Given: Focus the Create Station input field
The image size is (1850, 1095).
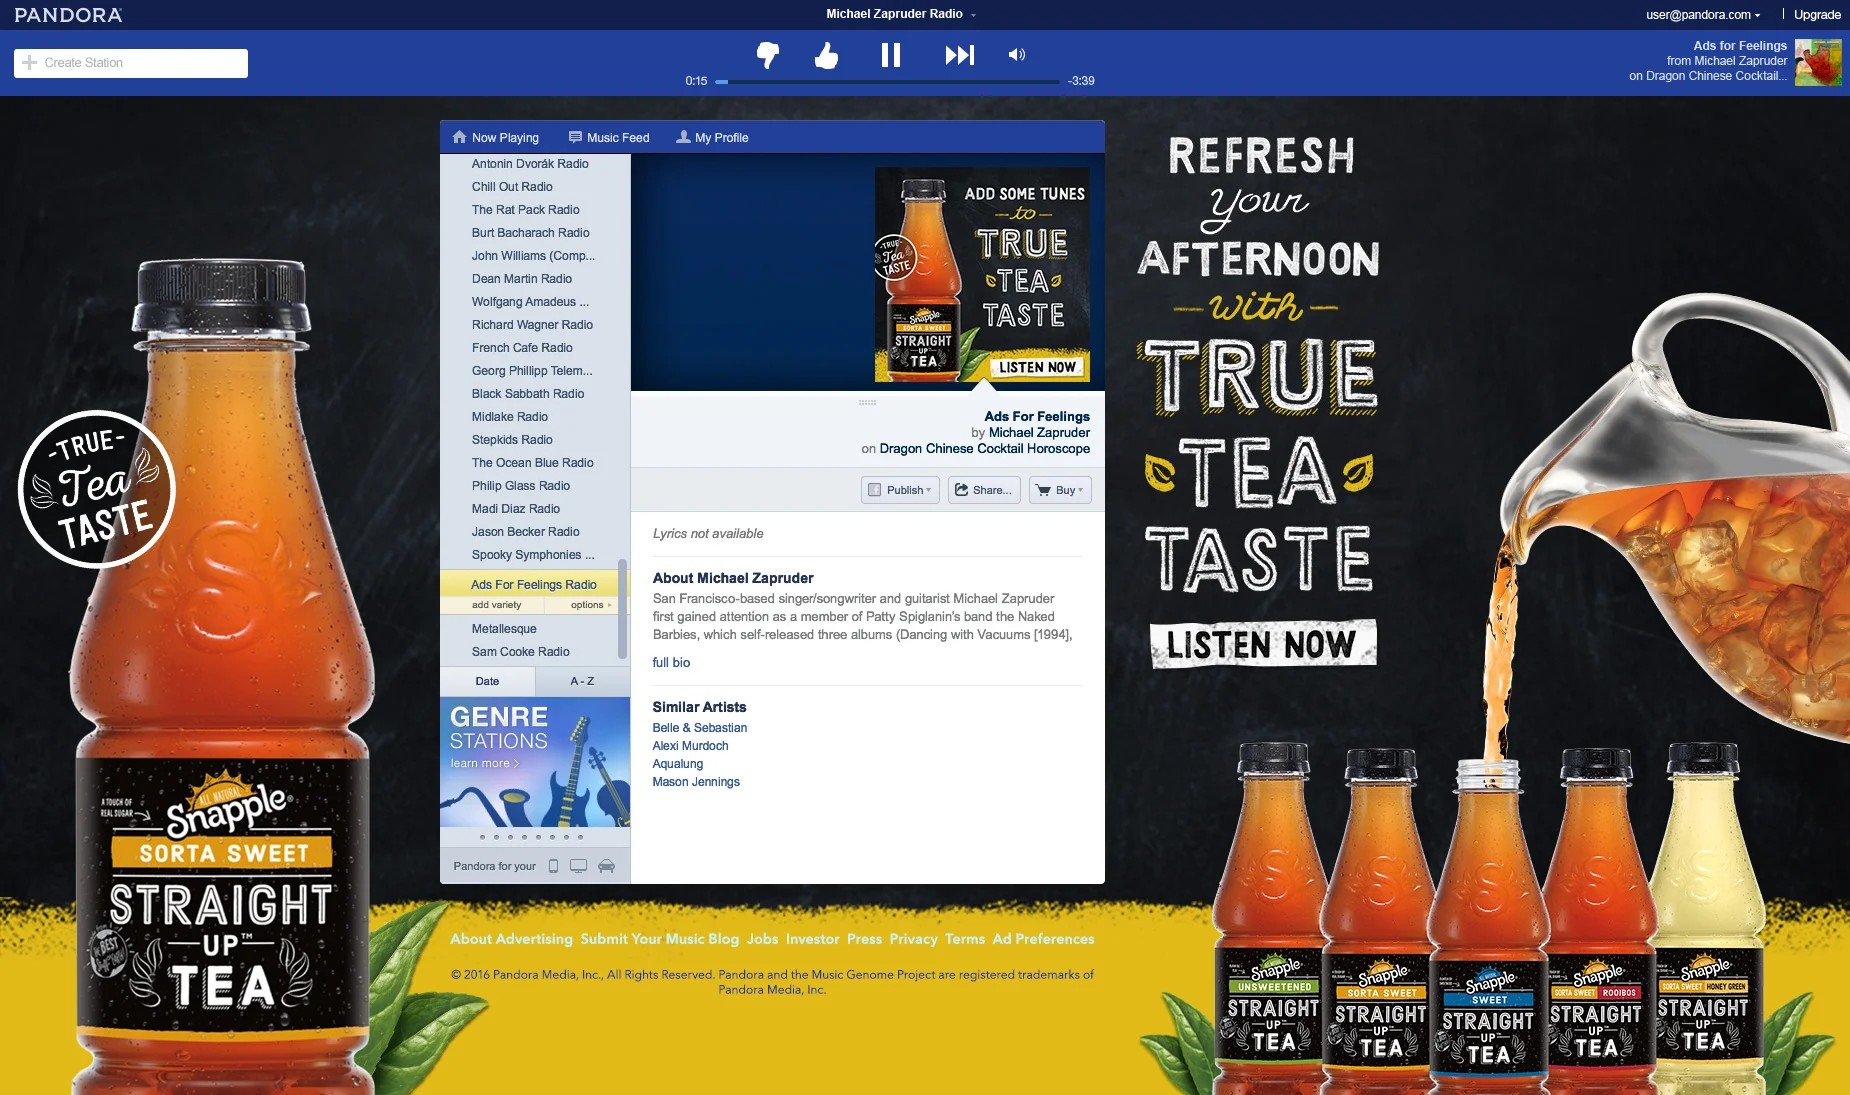Looking at the screenshot, I should tap(131, 63).
